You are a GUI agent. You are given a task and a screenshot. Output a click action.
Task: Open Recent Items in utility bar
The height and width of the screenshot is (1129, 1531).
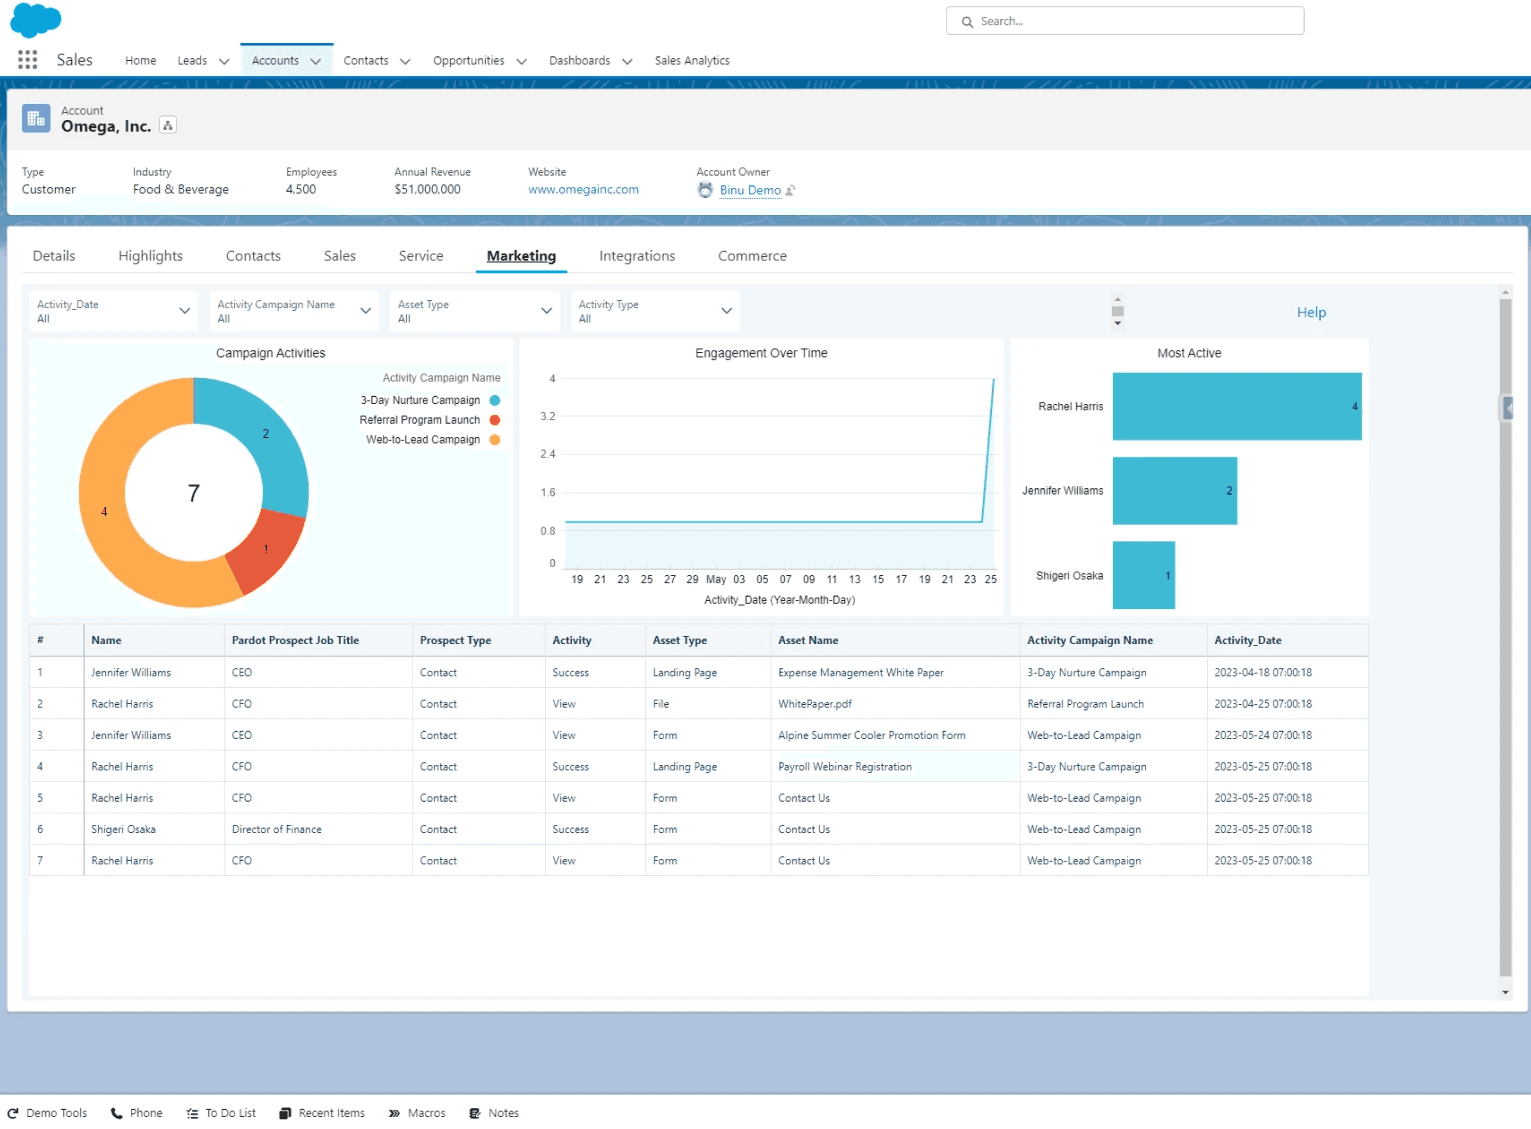[322, 1113]
